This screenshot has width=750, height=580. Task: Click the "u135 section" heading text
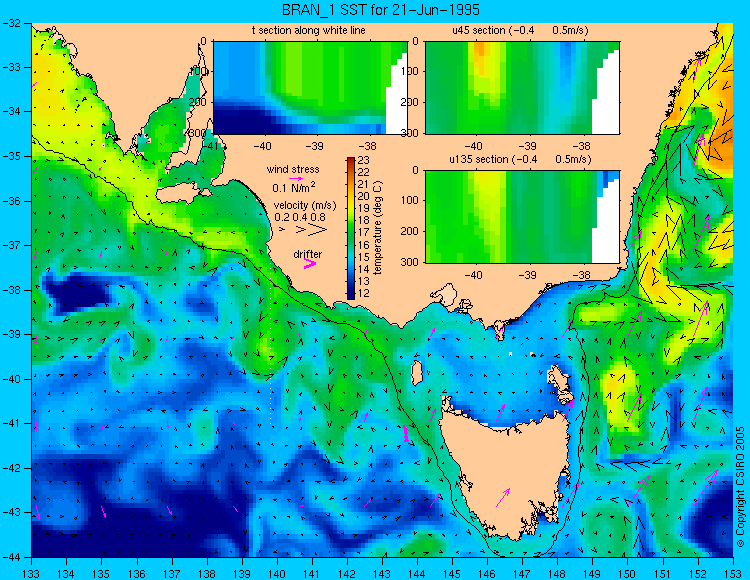[x=476, y=159]
